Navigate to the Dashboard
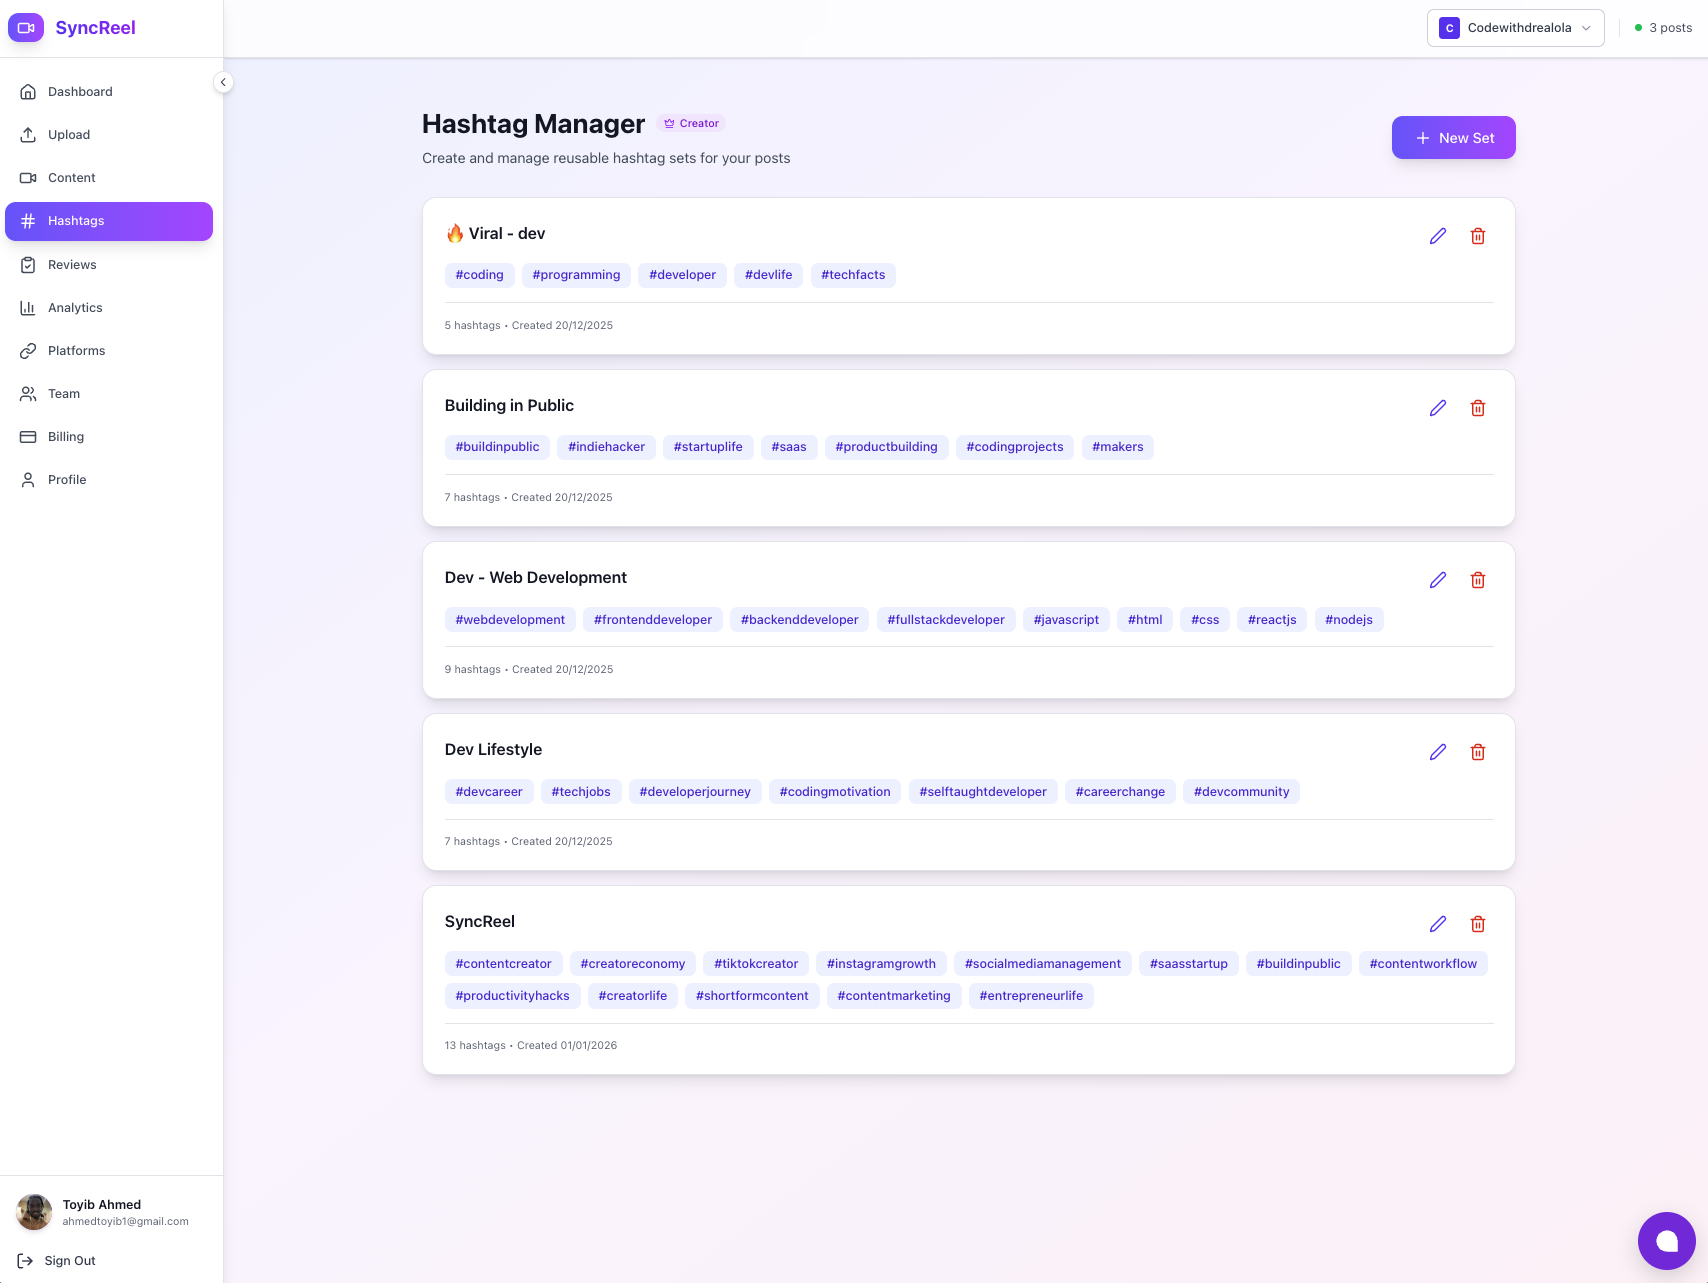The width and height of the screenshot is (1708, 1283). tap(80, 91)
